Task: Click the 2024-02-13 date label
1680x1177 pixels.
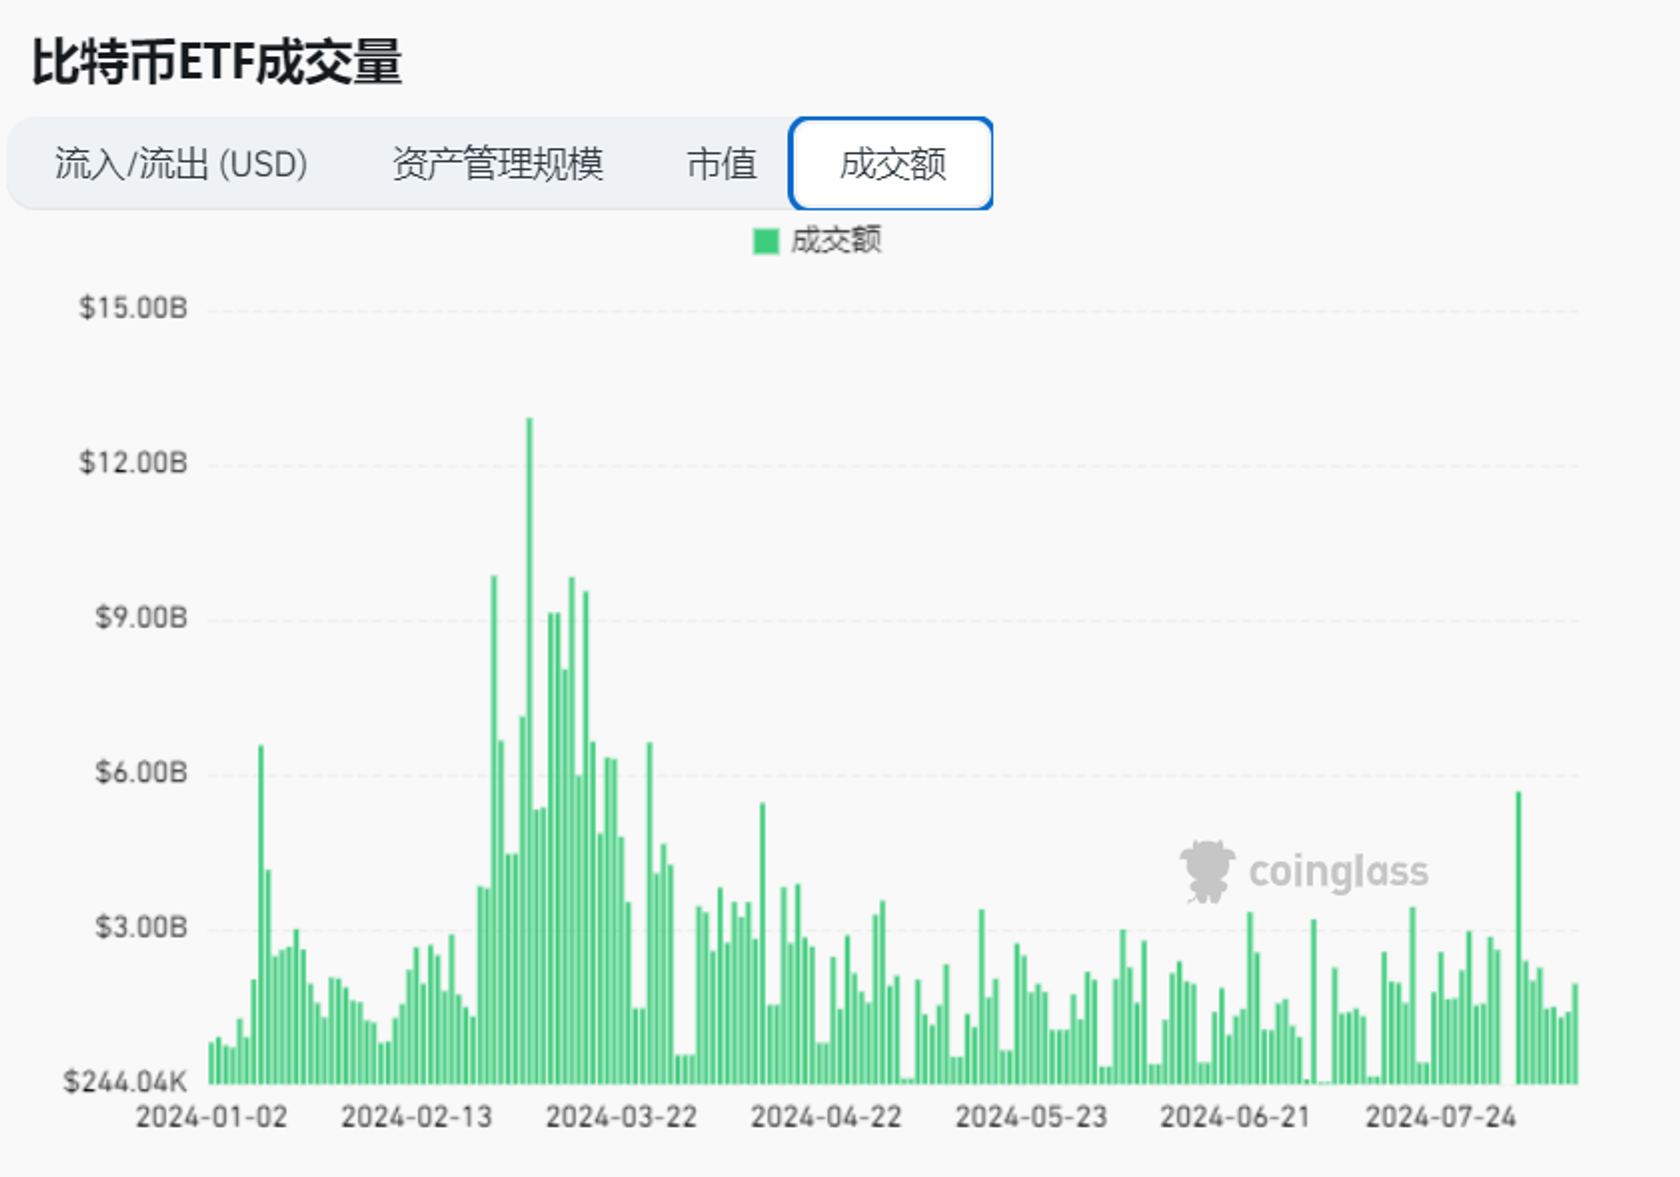Action: (416, 1117)
